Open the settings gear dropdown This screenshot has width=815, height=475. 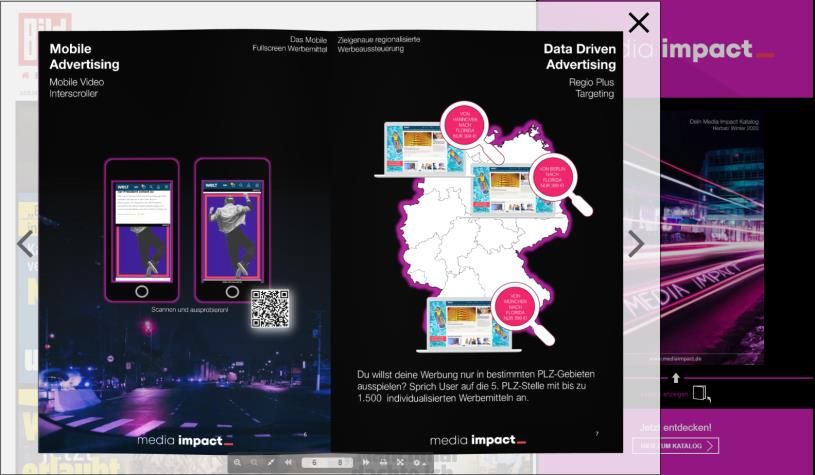pyautogui.click(x=419, y=462)
